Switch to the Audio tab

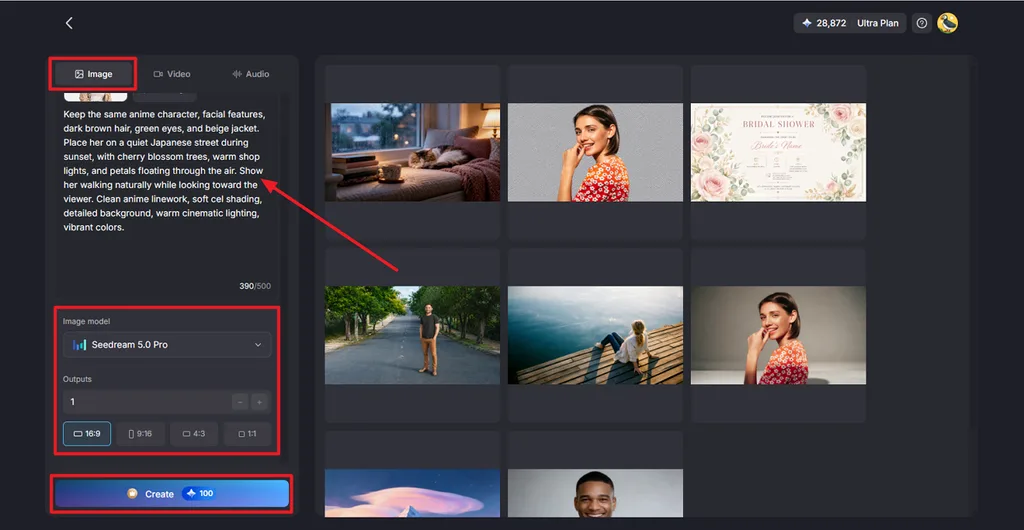[251, 74]
